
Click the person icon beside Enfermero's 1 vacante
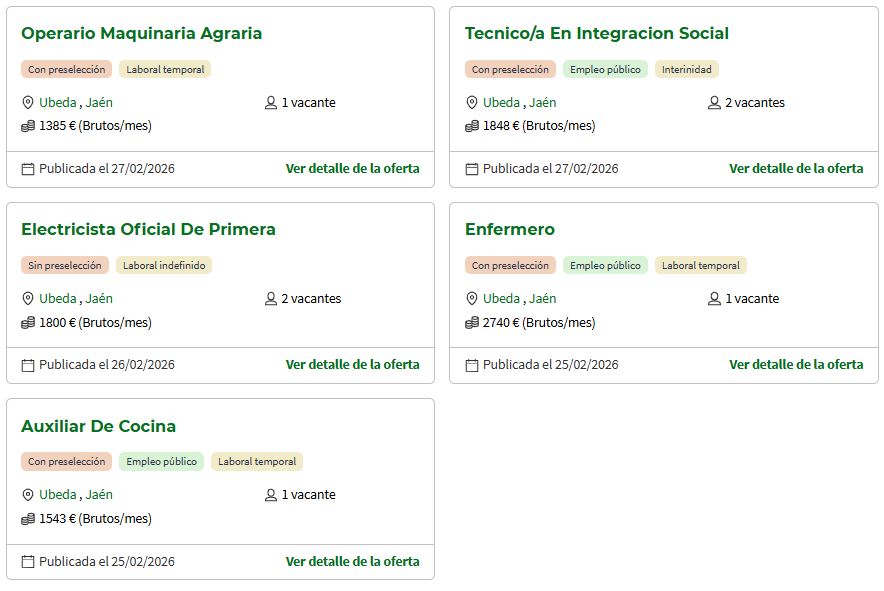(x=714, y=299)
